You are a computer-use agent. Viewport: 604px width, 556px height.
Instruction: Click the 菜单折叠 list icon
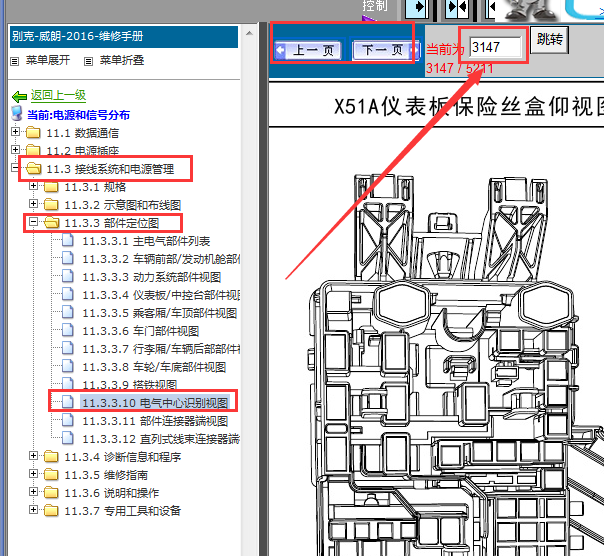89,61
